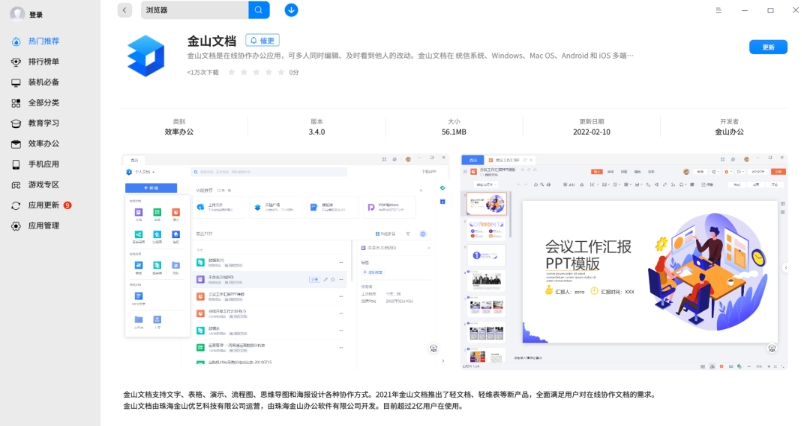Open 游戏专区 category
Viewport: 802px width, 426px height.
43,184
